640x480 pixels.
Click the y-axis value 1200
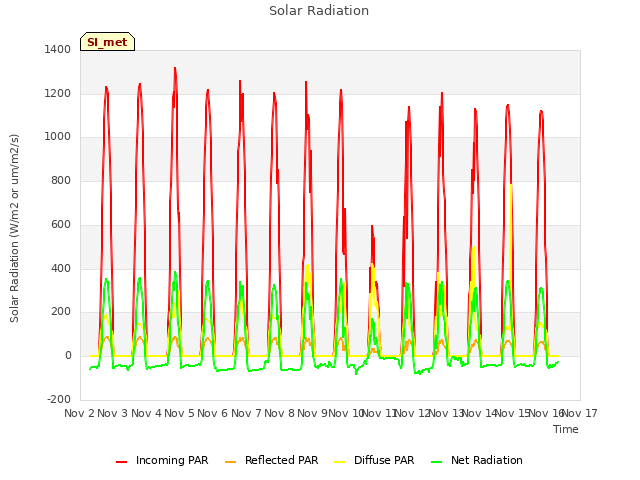[58, 93]
